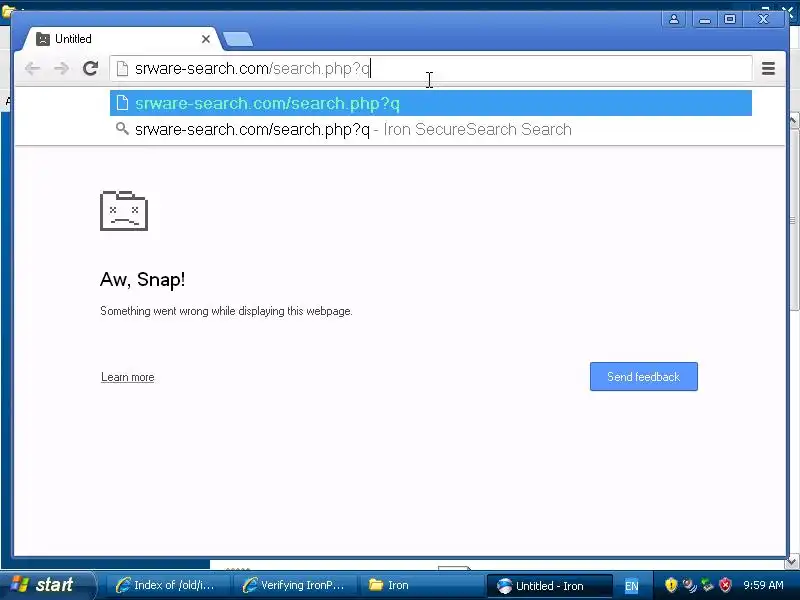Click the red shield alert tray icon

pos(725,585)
